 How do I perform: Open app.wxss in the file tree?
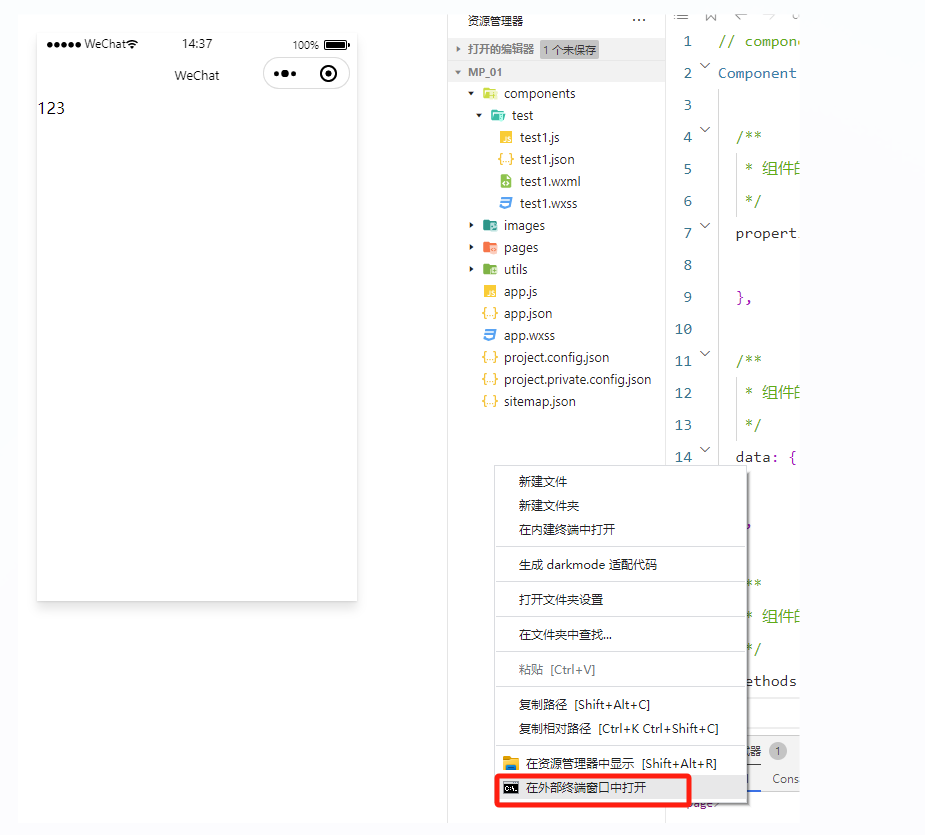click(x=529, y=335)
